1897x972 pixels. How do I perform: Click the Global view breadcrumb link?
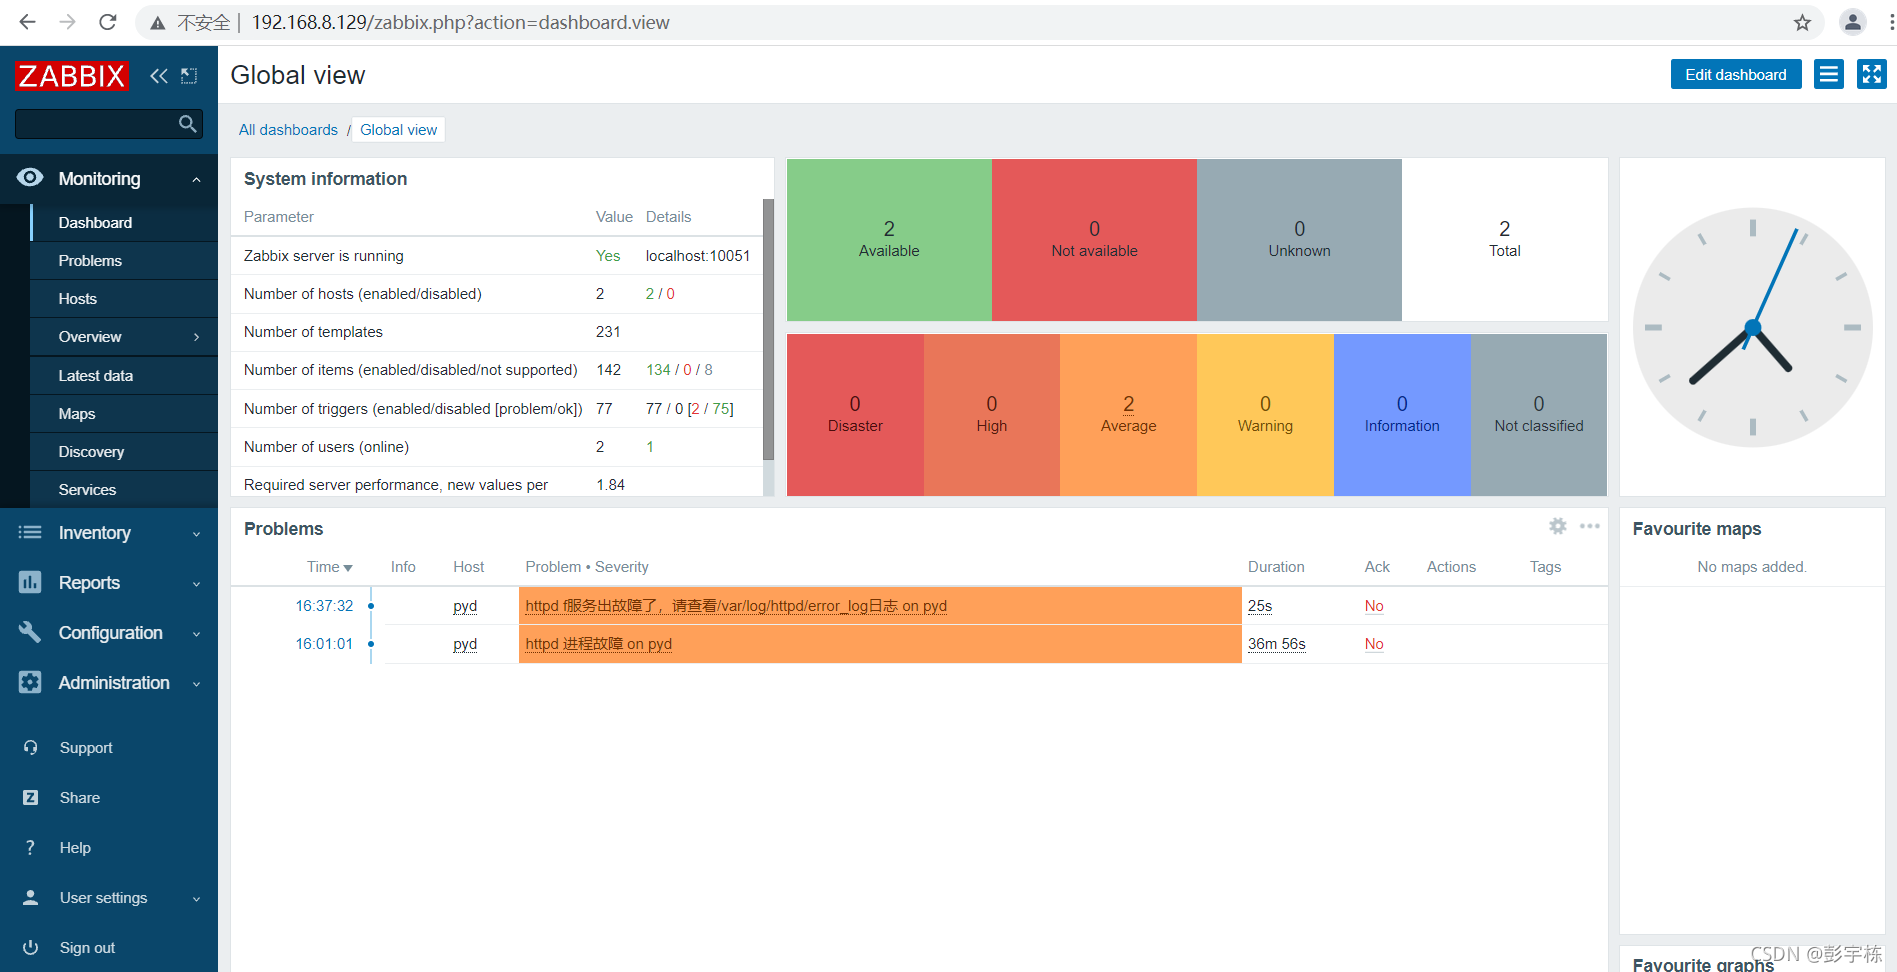[398, 130]
